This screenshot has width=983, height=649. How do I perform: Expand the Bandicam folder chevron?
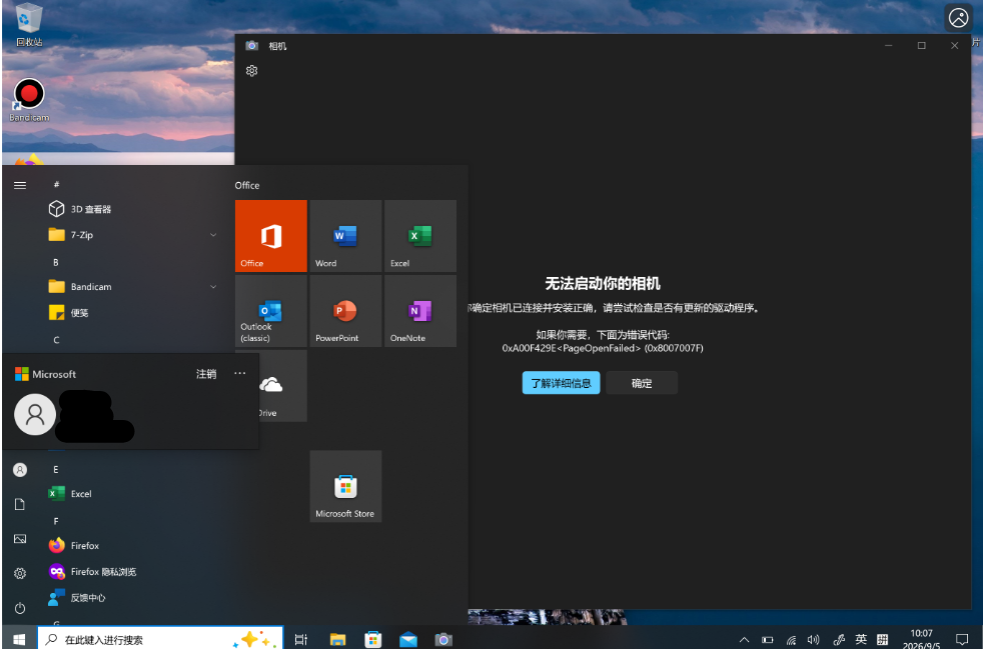[x=213, y=287]
